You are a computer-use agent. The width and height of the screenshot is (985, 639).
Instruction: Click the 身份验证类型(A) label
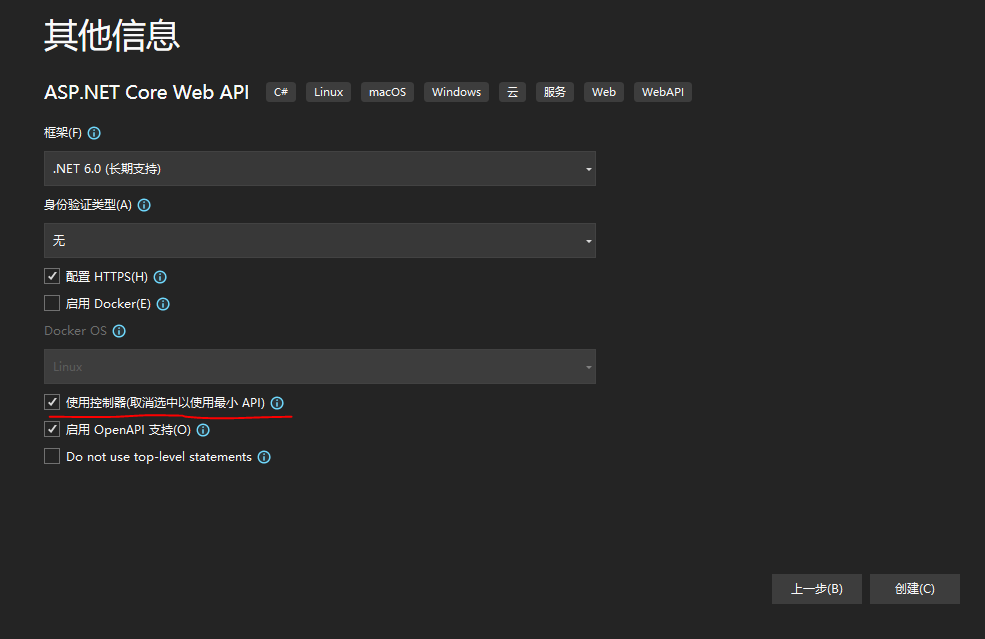[88, 205]
